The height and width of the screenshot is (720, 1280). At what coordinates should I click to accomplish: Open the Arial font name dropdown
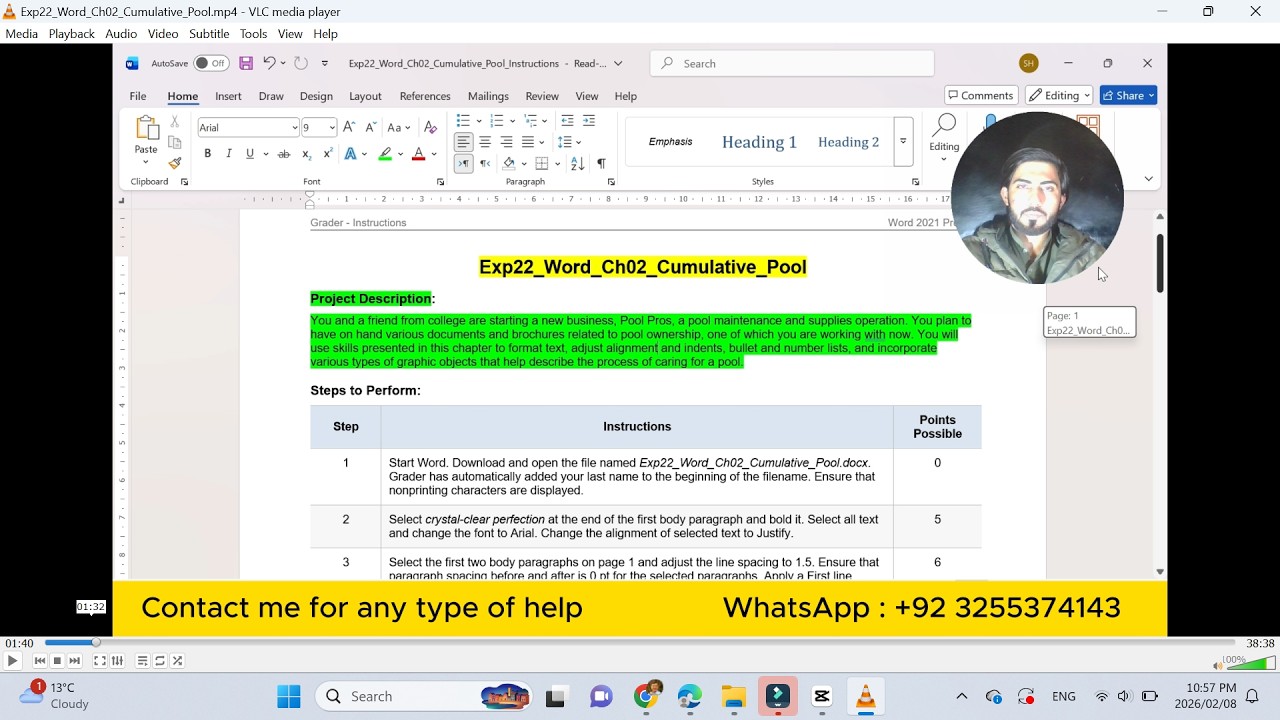pyautogui.click(x=294, y=128)
